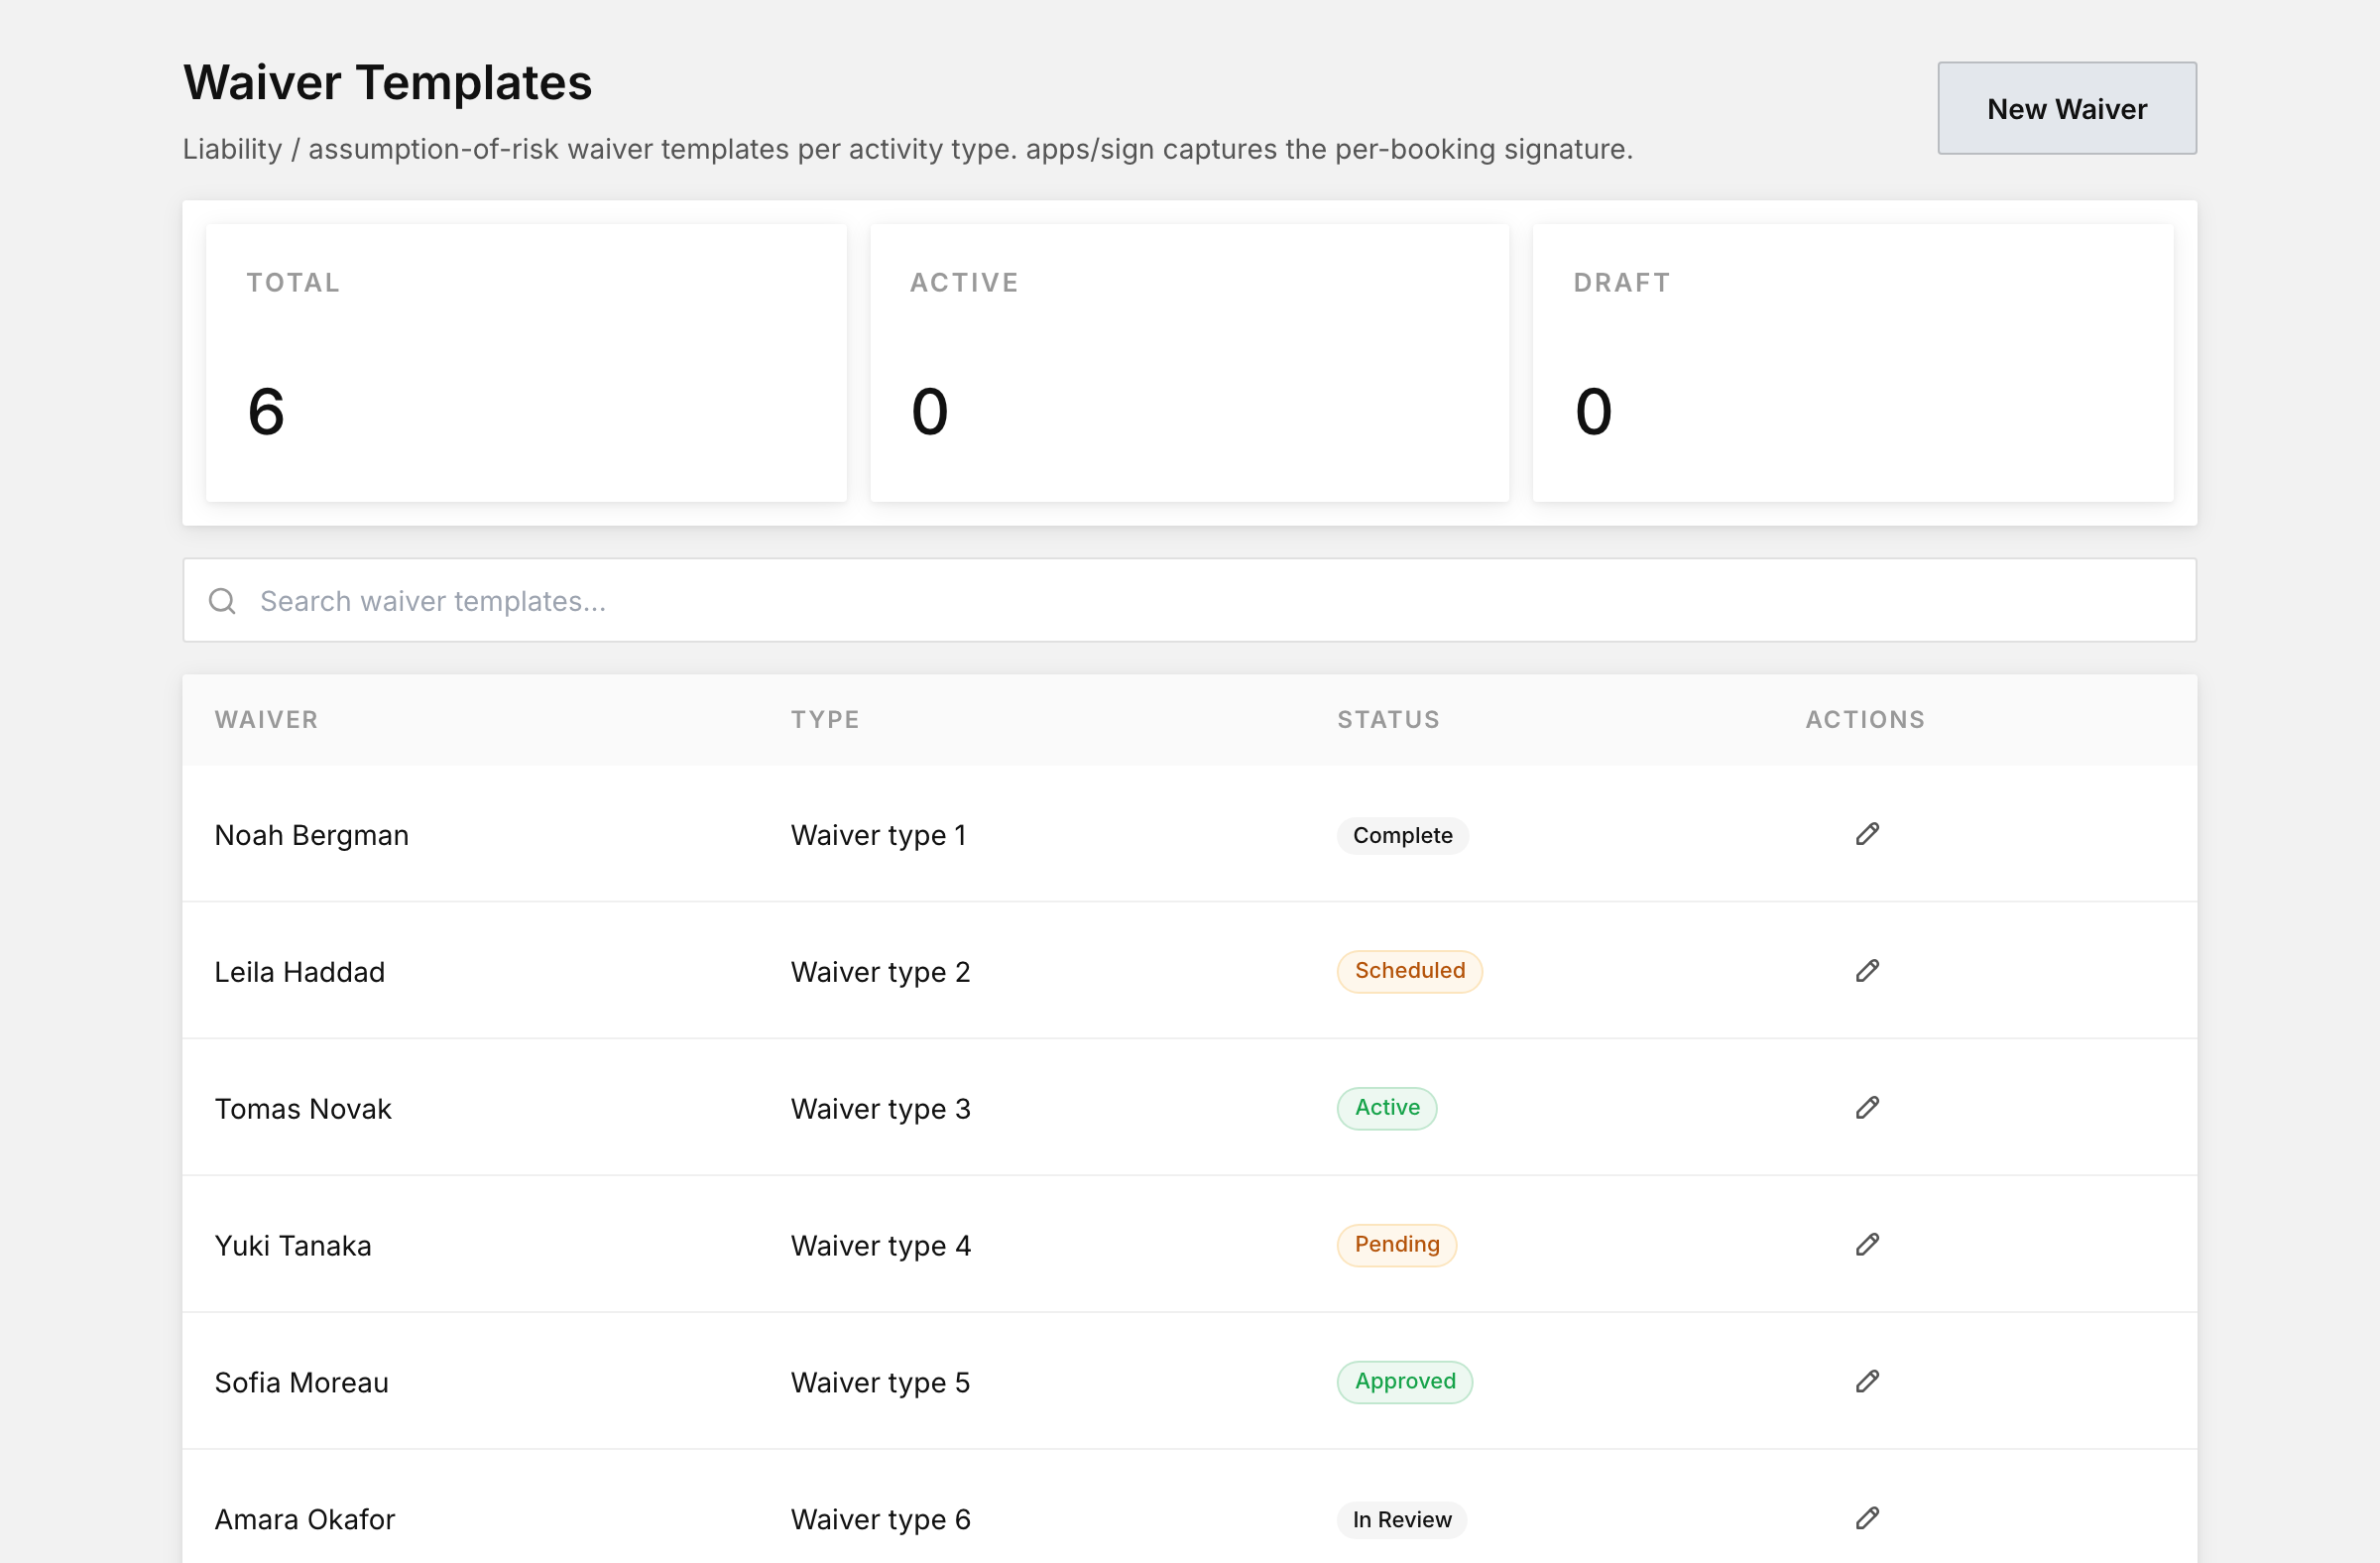Click the TYPE column header
The height and width of the screenshot is (1563, 2380).
point(825,719)
